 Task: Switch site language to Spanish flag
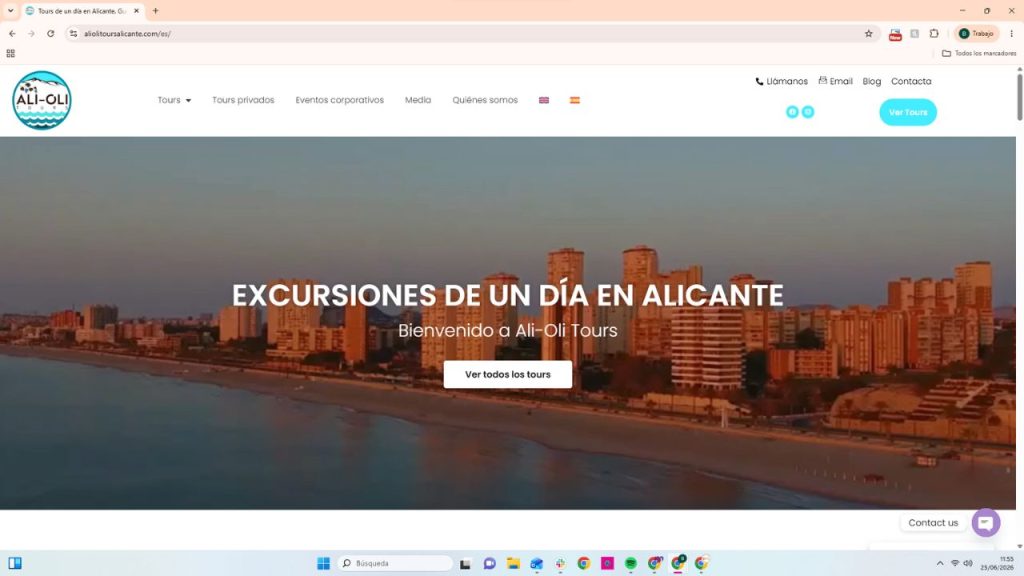(575, 100)
